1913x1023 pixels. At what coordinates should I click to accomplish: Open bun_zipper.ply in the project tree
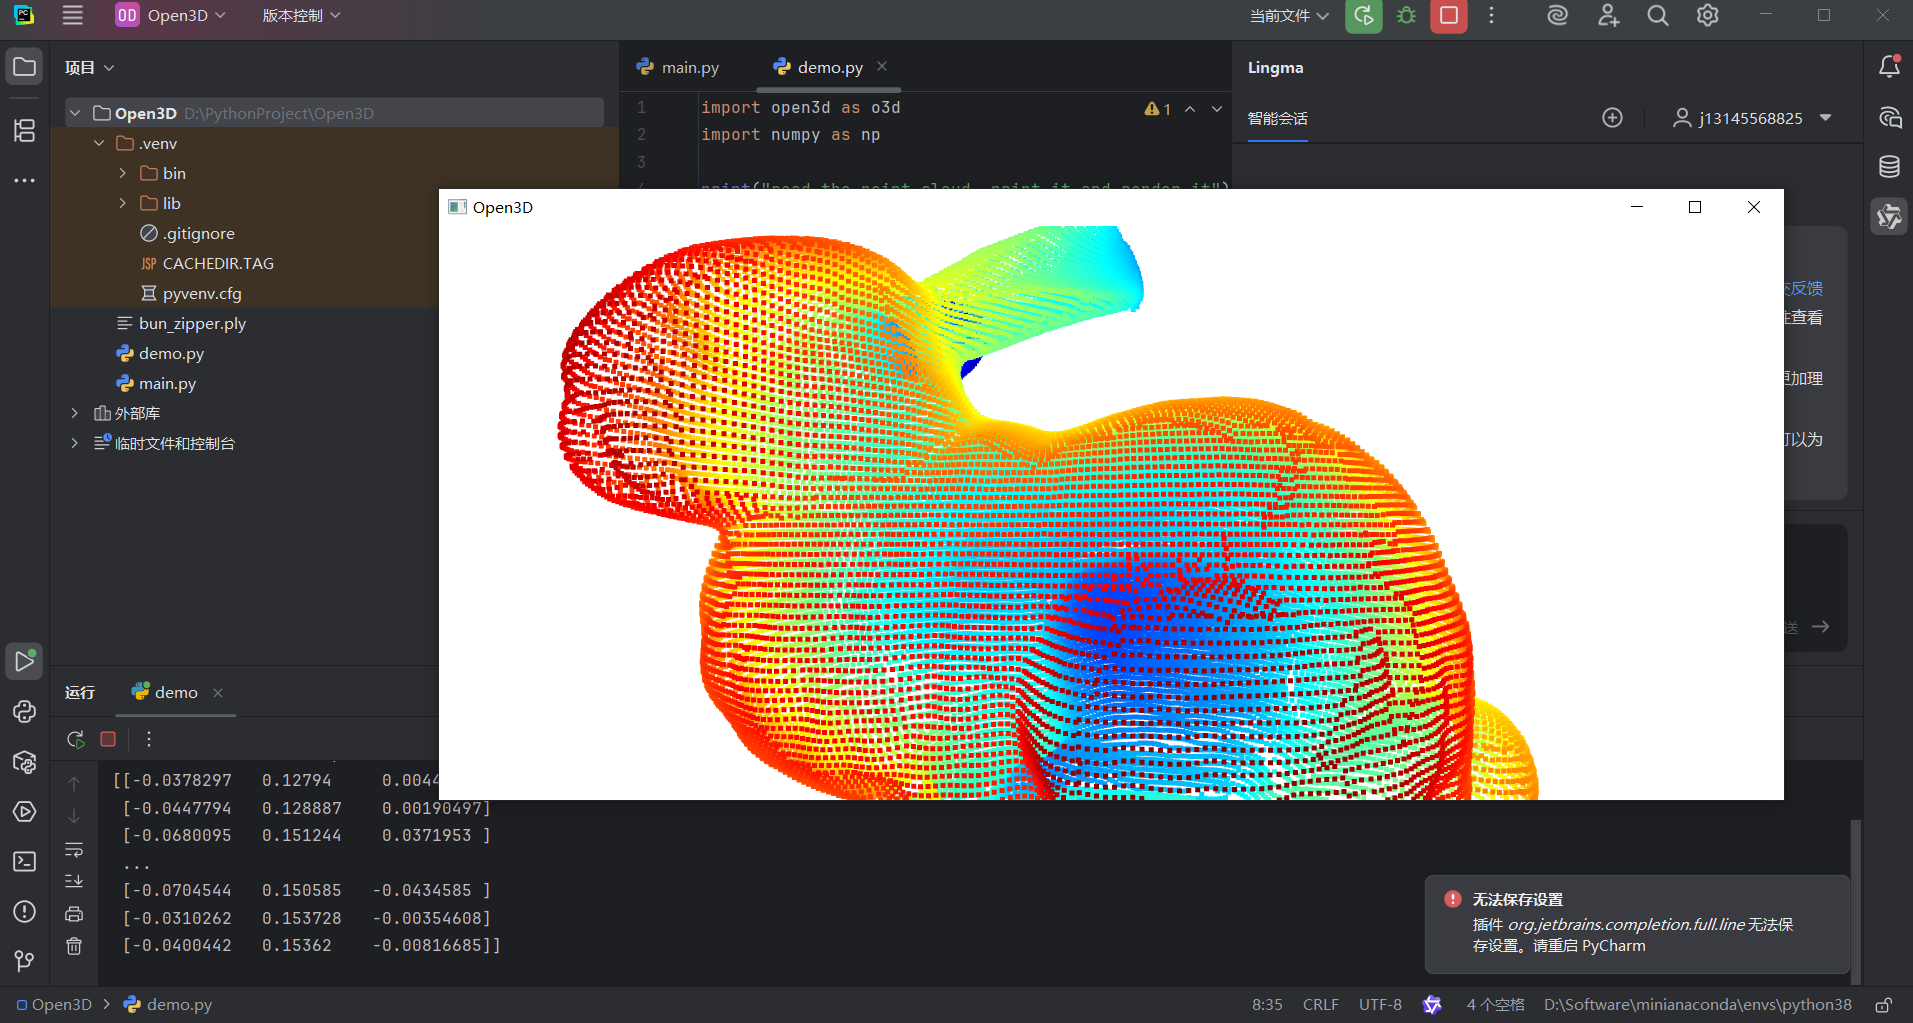[x=192, y=323]
